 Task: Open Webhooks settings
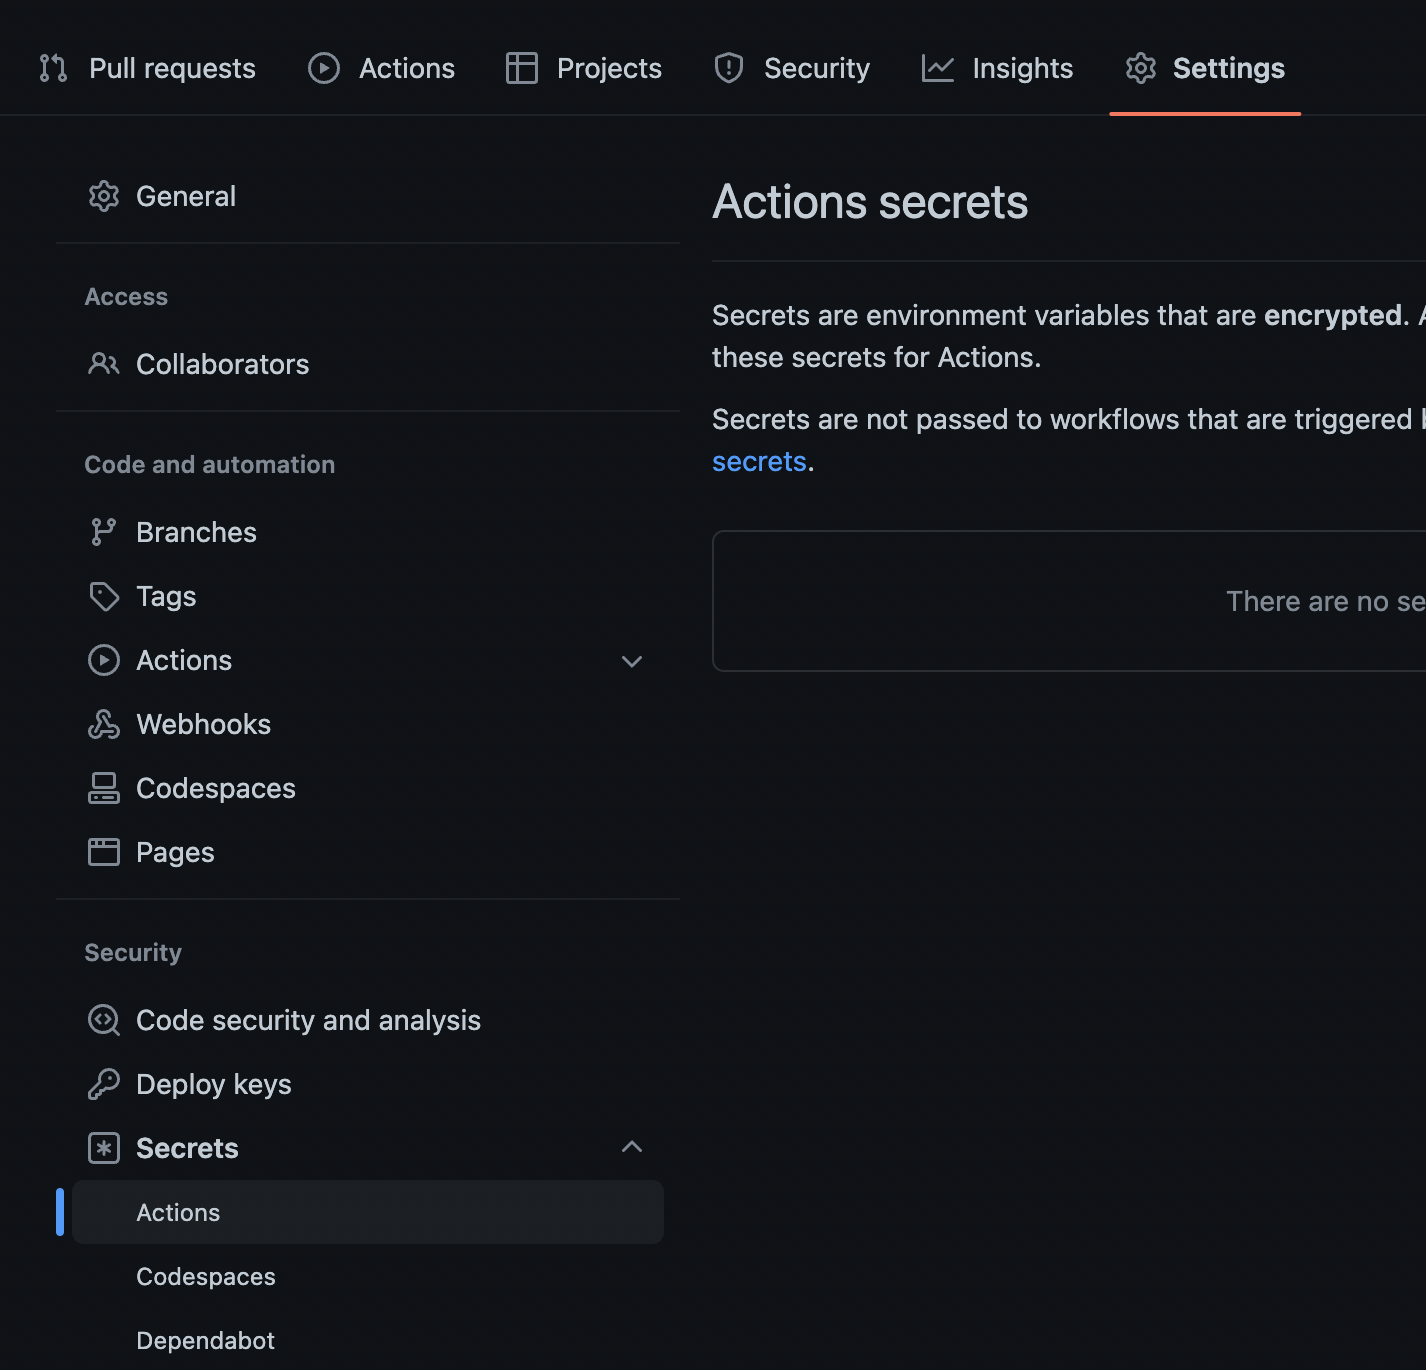[x=368, y=724]
